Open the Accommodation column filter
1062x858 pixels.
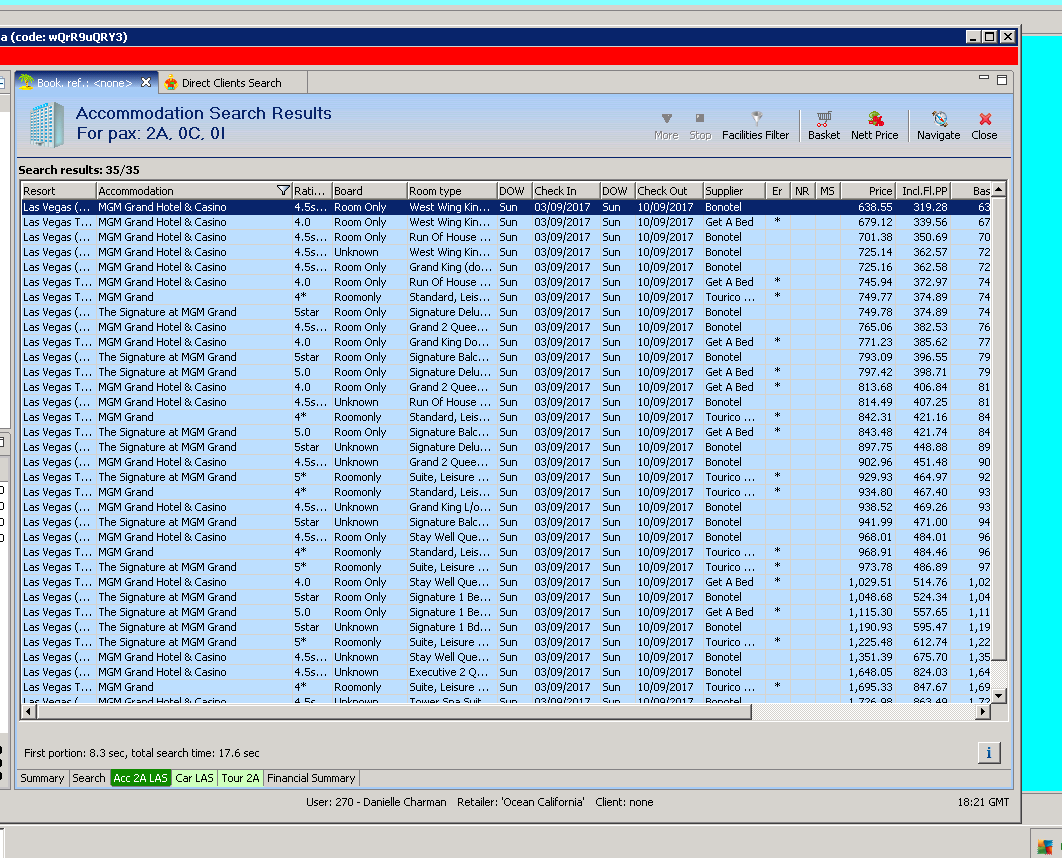click(283, 191)
